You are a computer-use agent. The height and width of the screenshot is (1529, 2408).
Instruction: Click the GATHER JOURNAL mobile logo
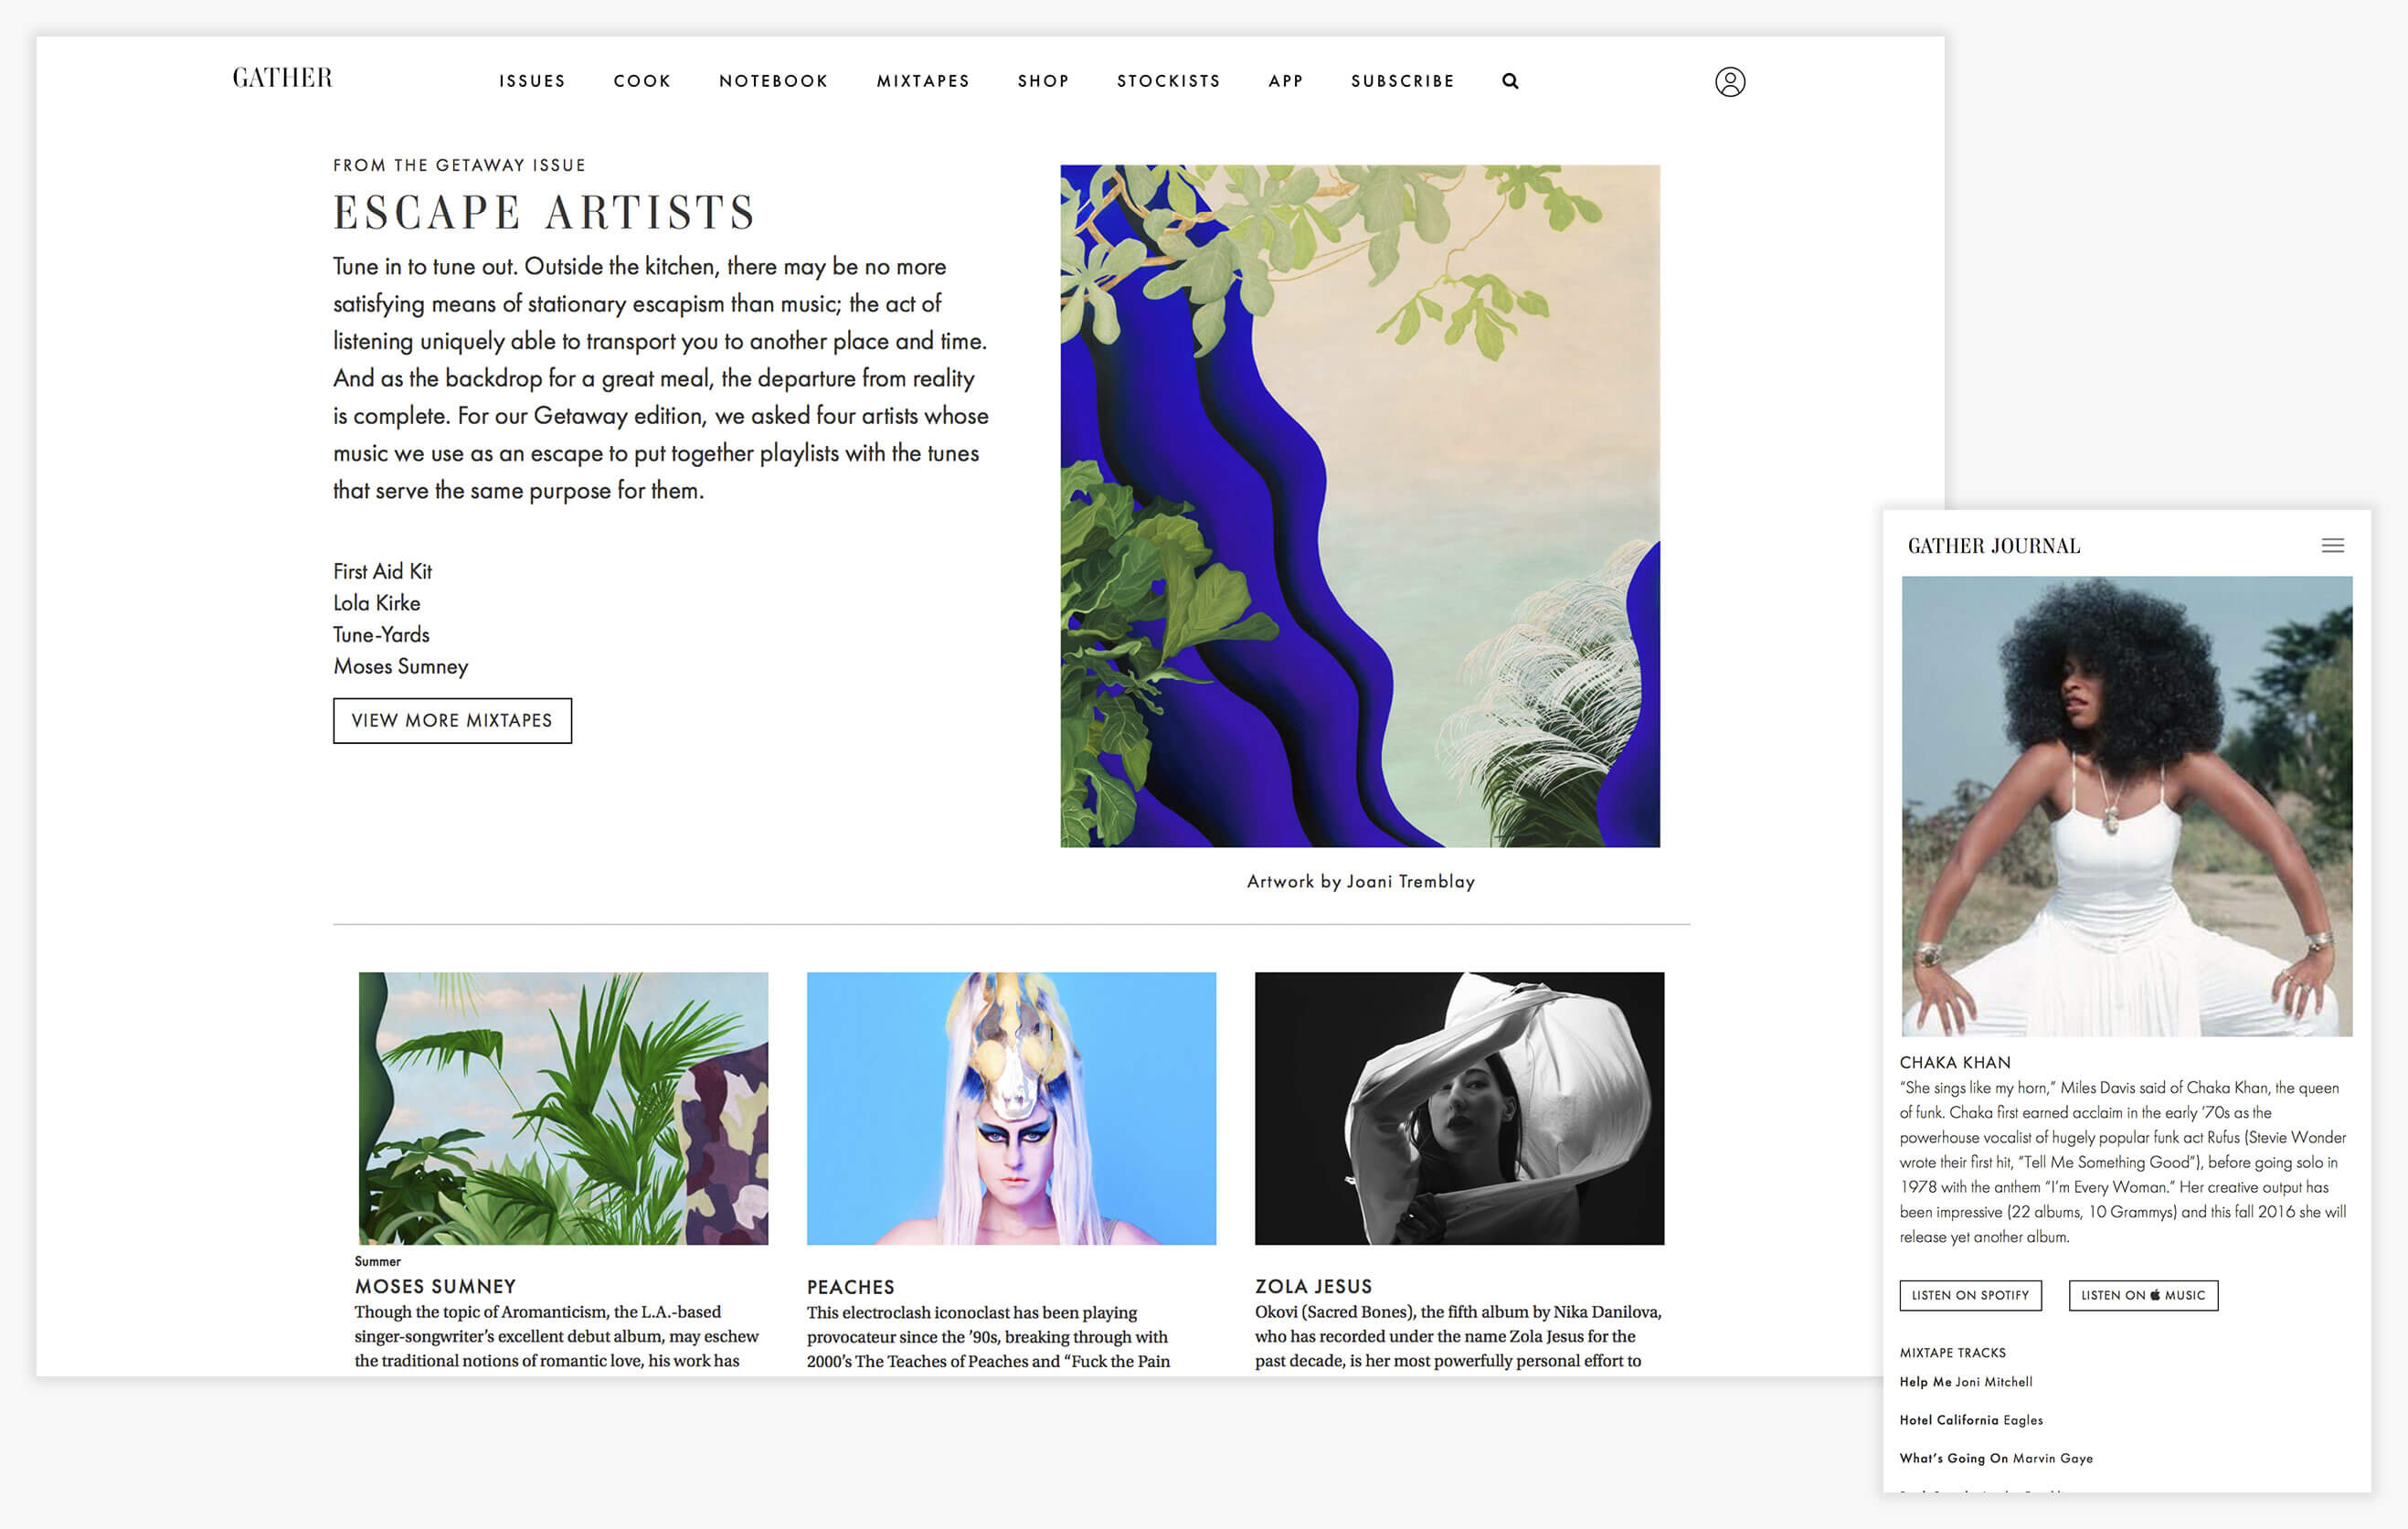(1993, 546)
